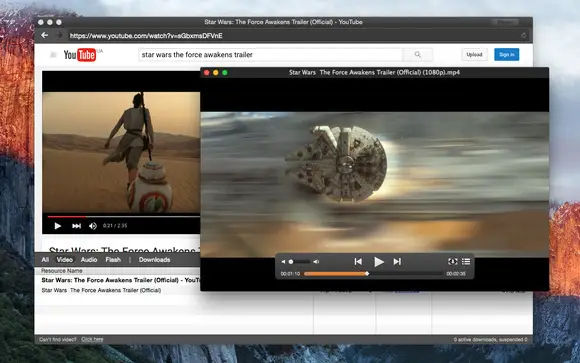Viewport: 580px width, 363px height.
Task: Click the media player video of Millennium Falcon
Action: click(374, 184)
